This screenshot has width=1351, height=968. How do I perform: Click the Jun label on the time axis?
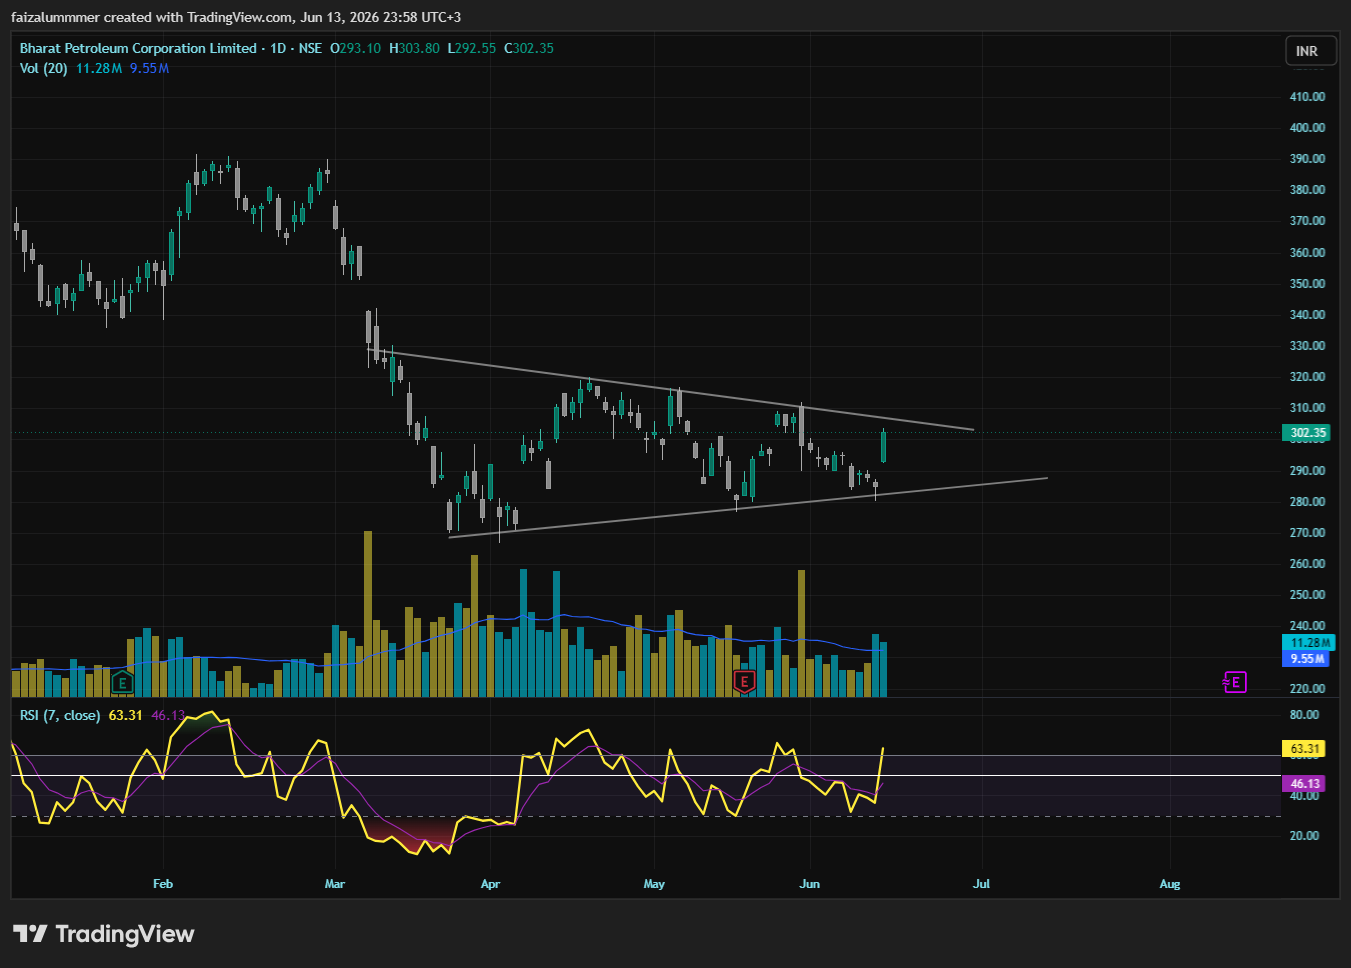pyautogui.click(x=810, y=884)
